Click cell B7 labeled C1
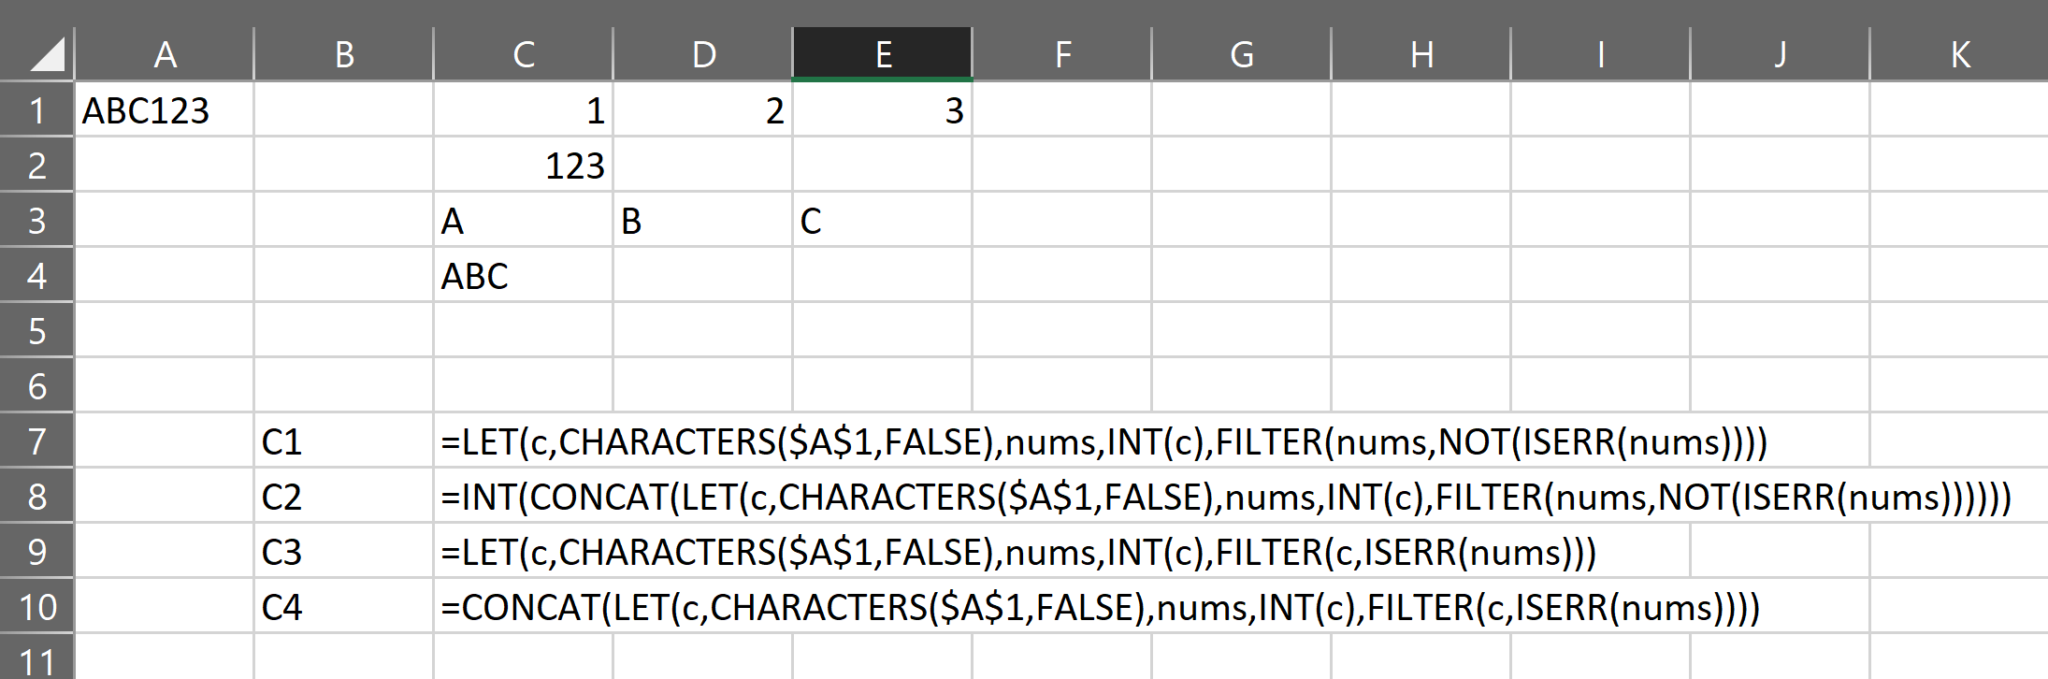The image size is (2048, 679). (x=343, y=441)
